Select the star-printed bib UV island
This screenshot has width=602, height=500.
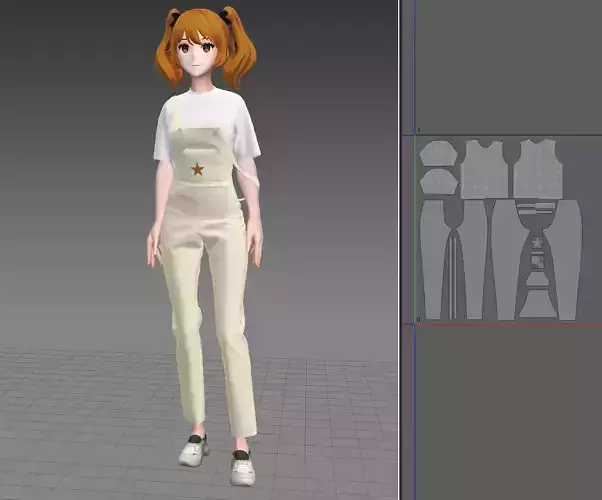click(x=537, y=244)
